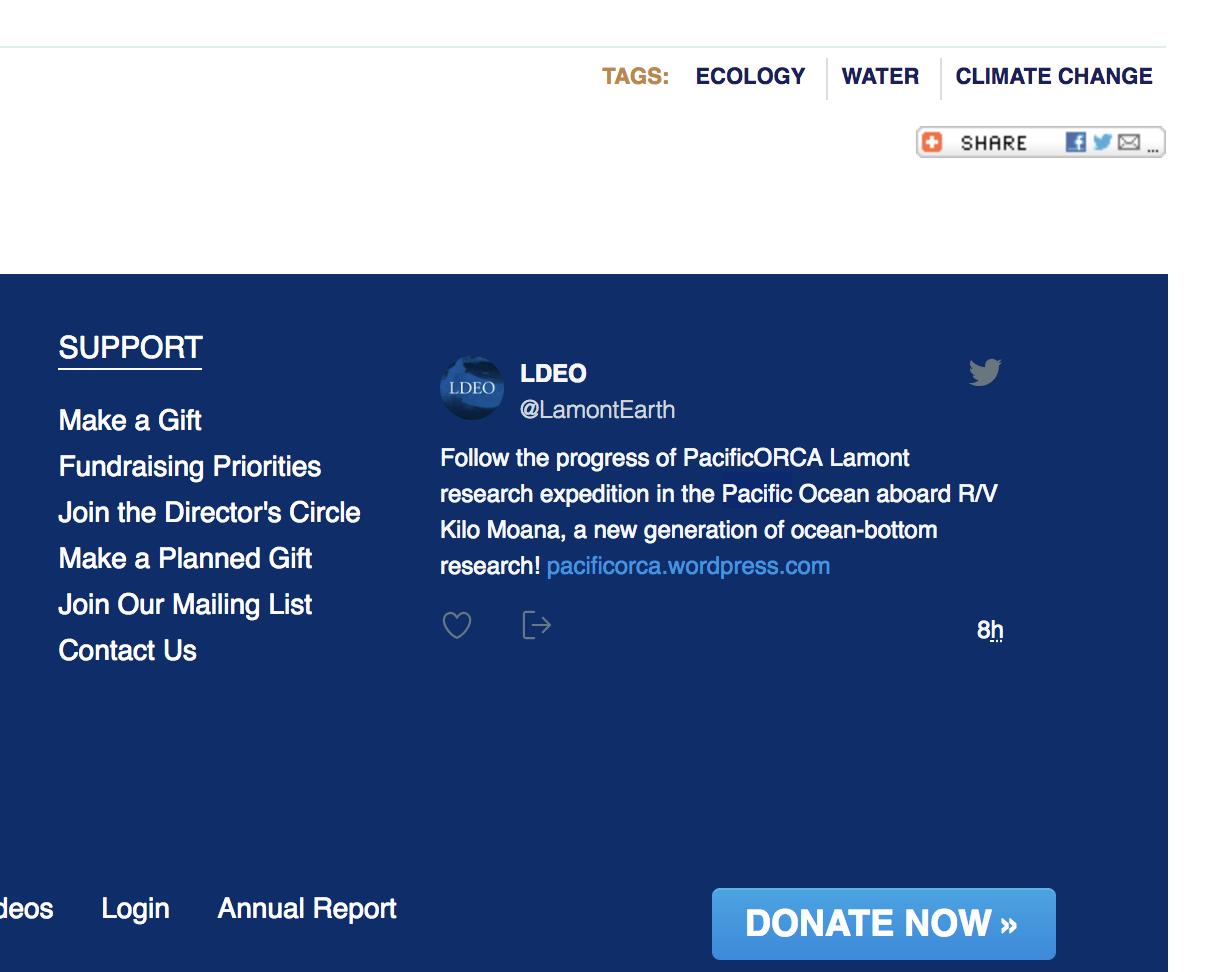1218x972 pixels.
Task: Open the LDEO profile avatar
Action: click(471, 388)
